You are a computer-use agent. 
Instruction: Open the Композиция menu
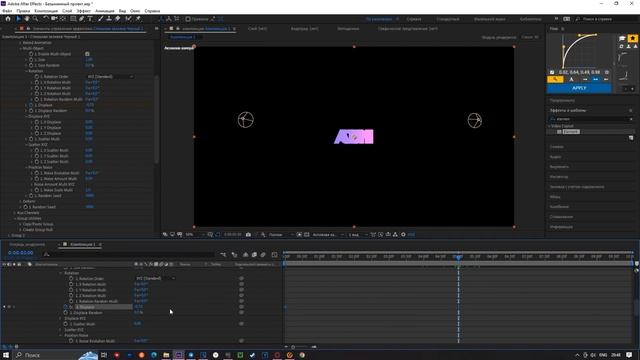click(x=46, y=11)
